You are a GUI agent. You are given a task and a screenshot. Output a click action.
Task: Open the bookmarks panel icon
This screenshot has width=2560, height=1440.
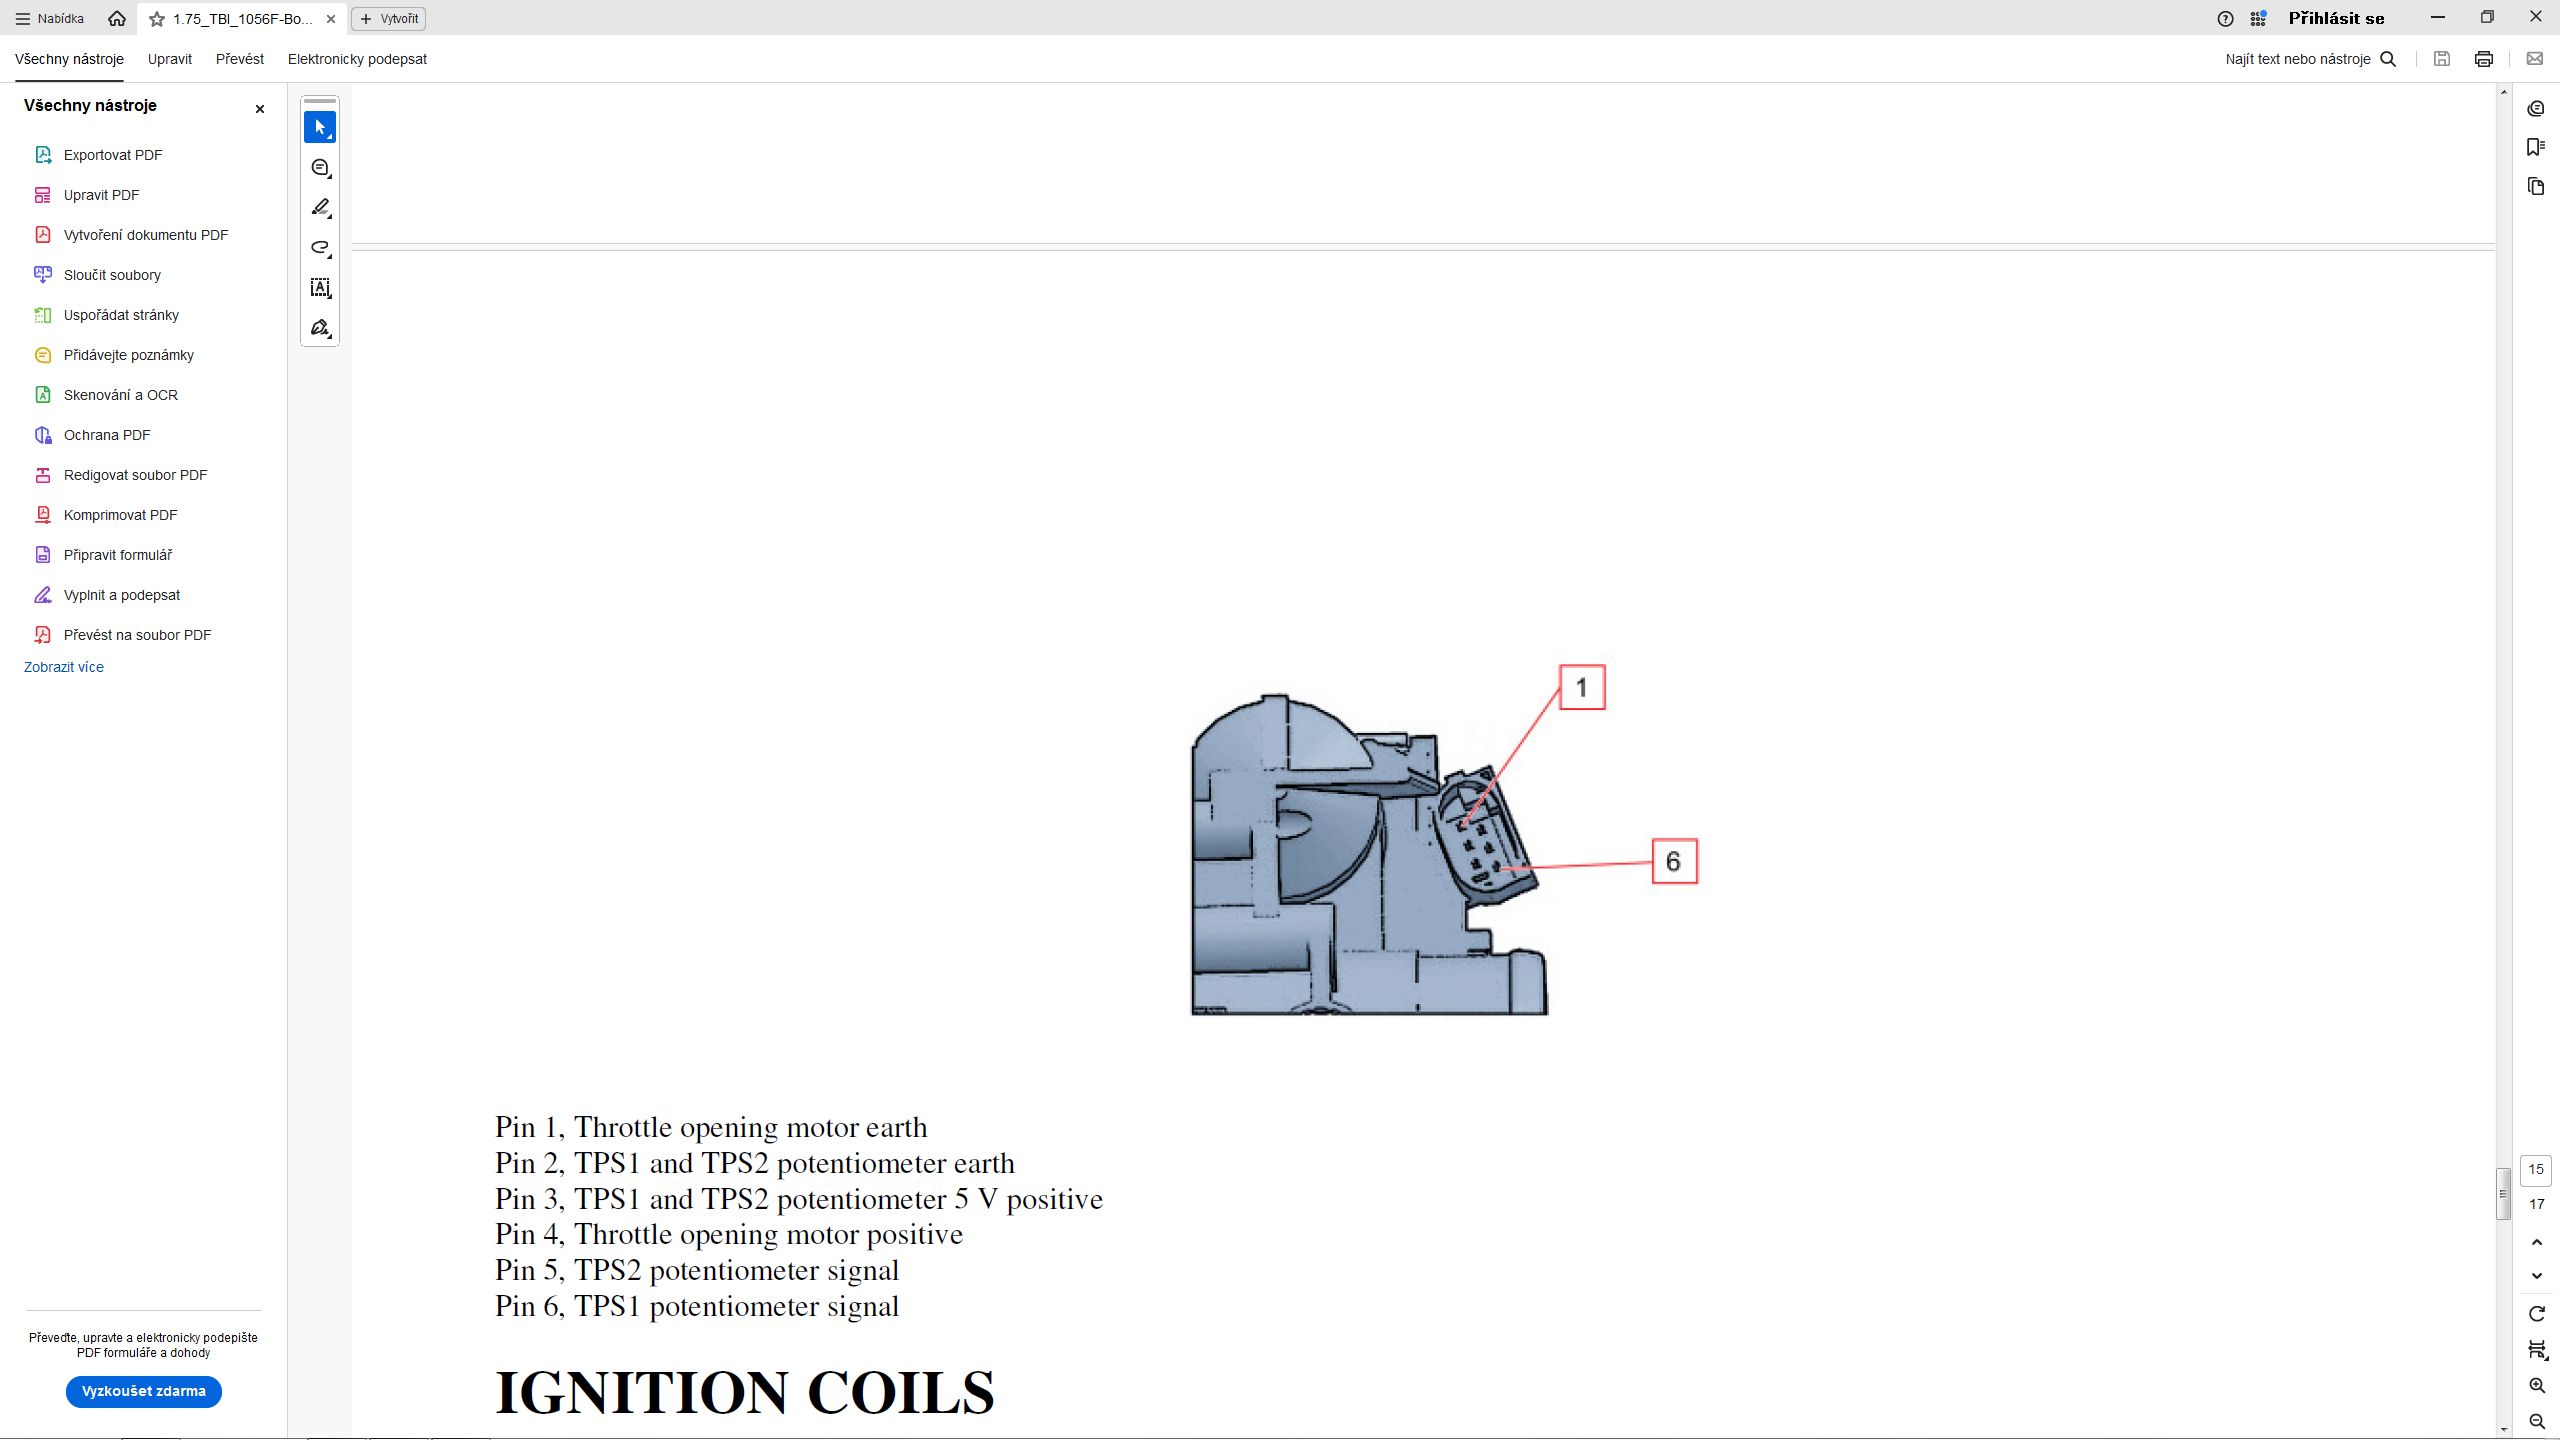click(2535, 147)
